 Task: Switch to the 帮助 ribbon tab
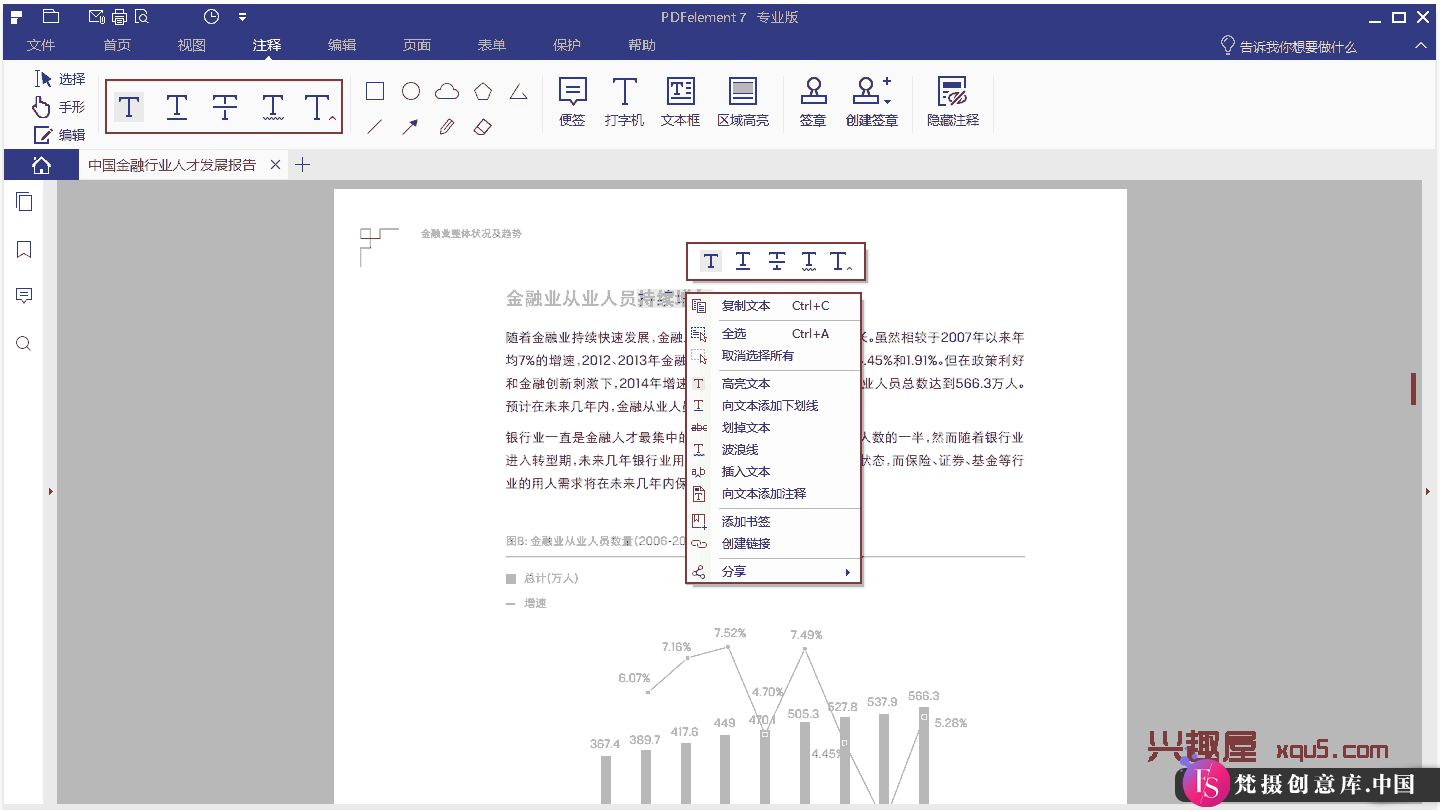pos(642,46)
